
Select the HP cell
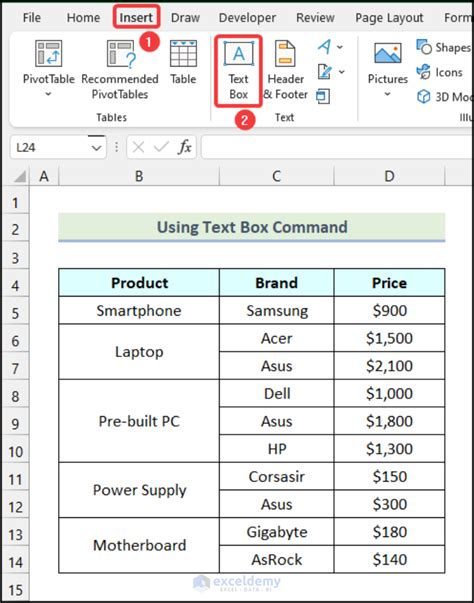tap(277, 449)
